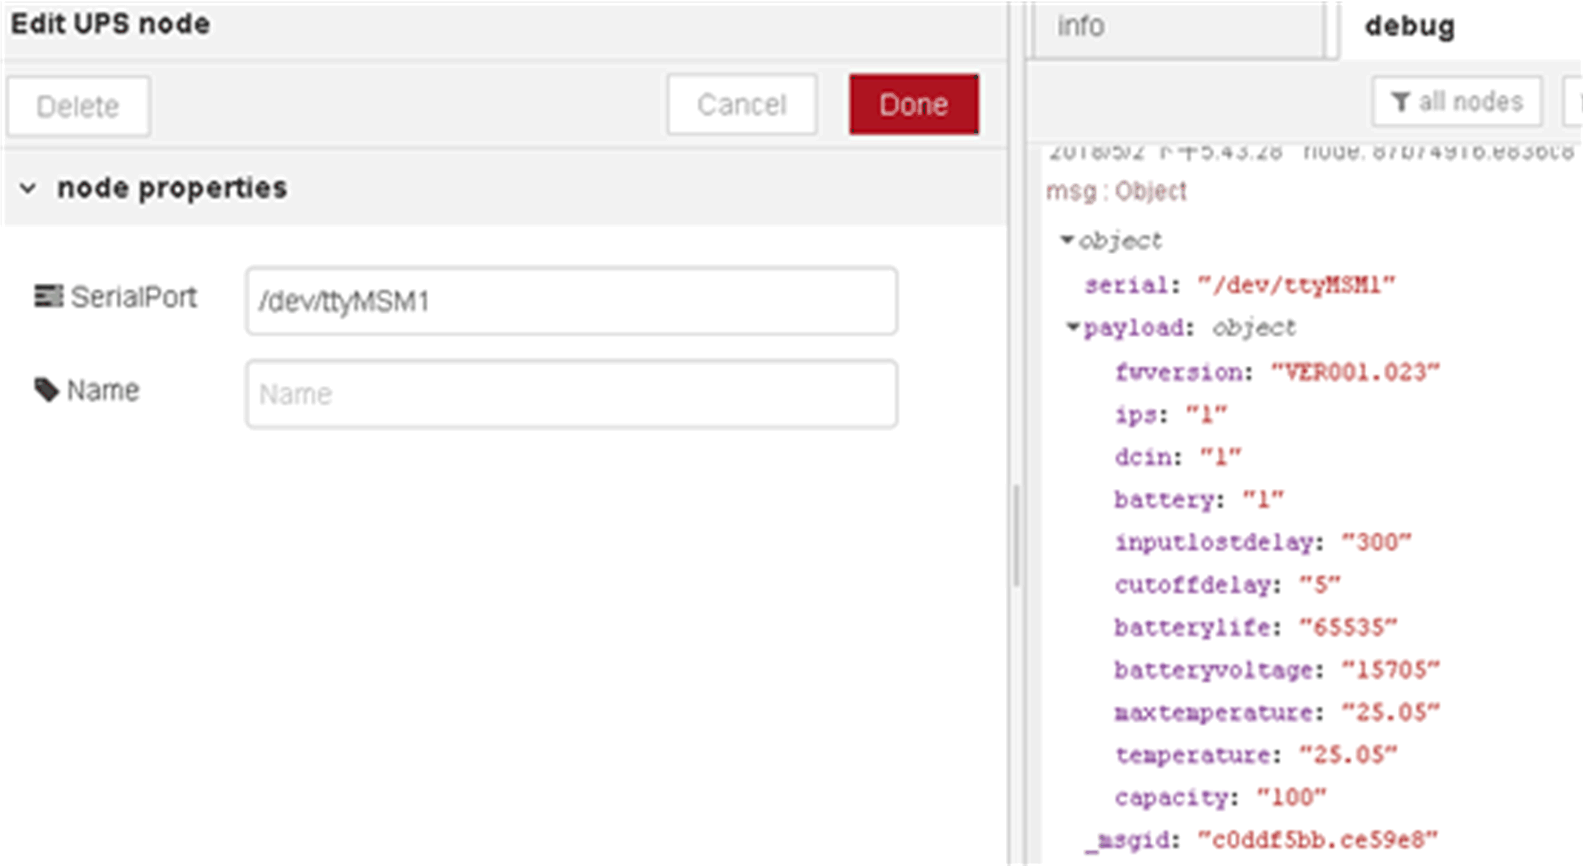The width and height of the screenshot is (1584, 867).
Task: Collapse the payload object tree
Action: 1073,328
